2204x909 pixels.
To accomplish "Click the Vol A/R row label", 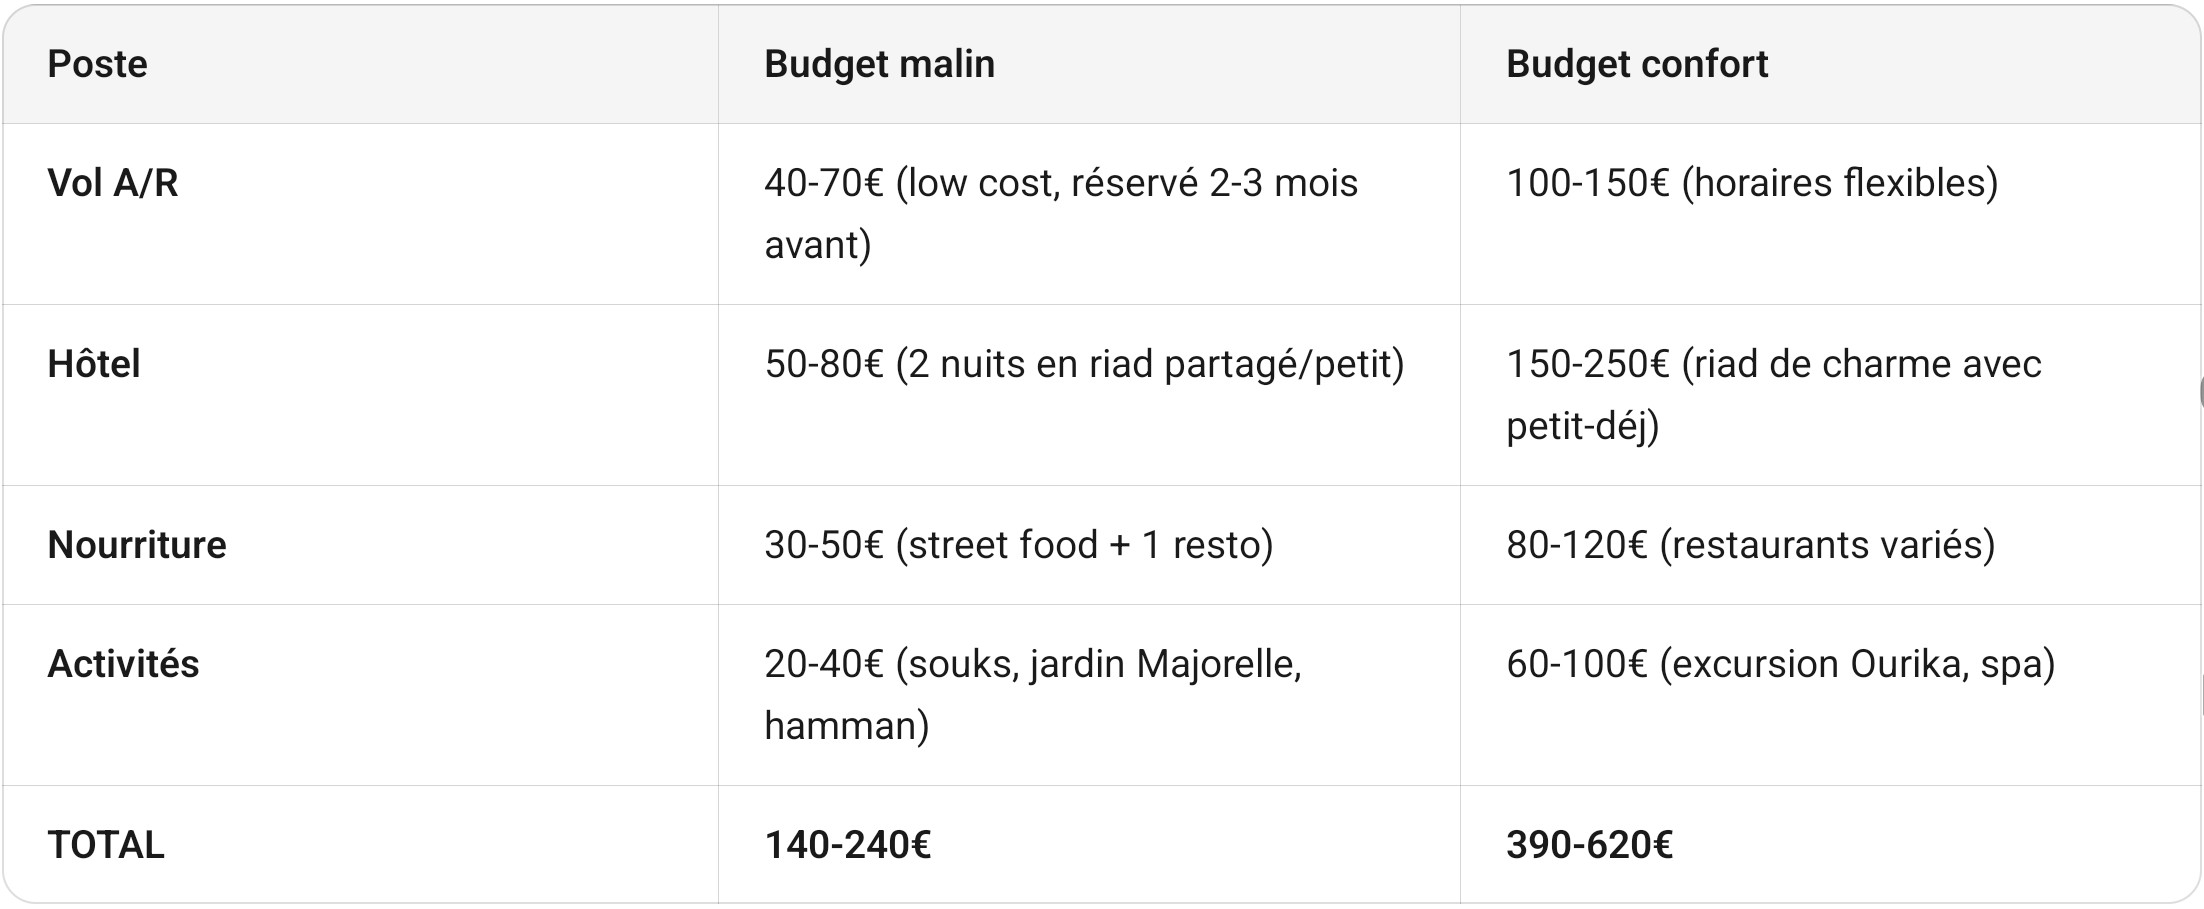I will tap(113, 183).
